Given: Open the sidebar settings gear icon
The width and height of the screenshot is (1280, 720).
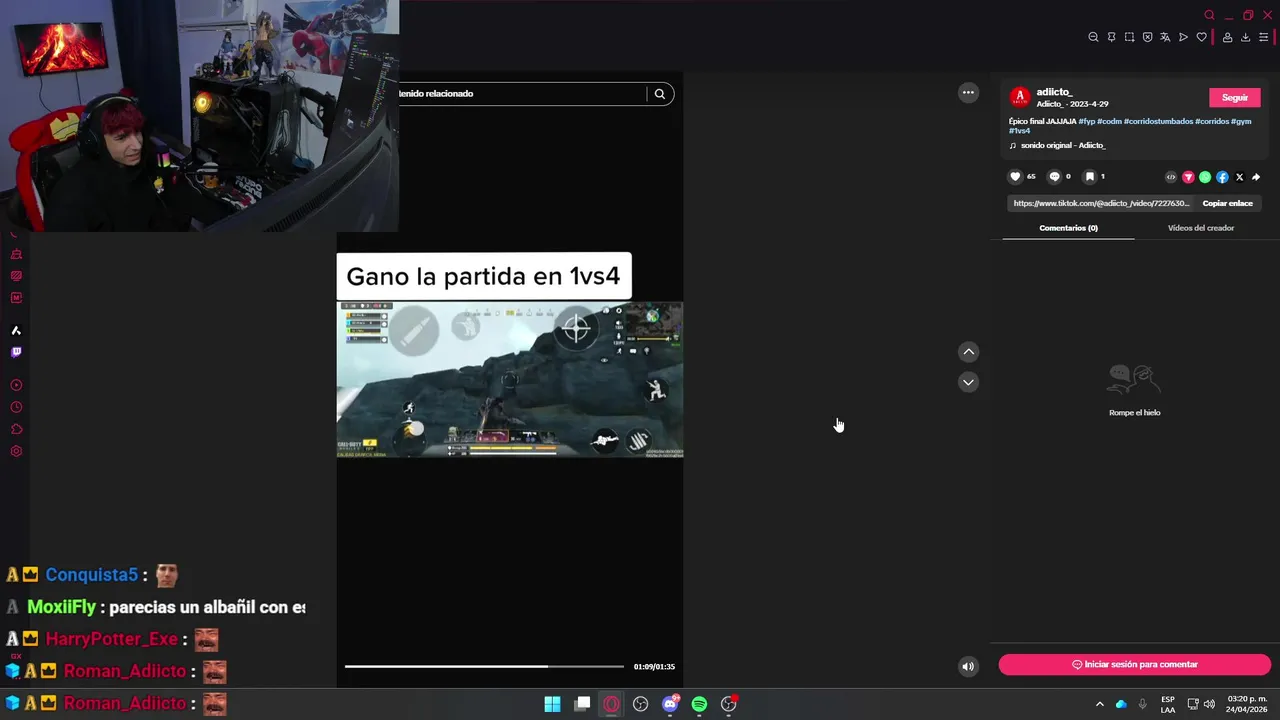Looking at the screenshot, I should [x=16, y=451].
